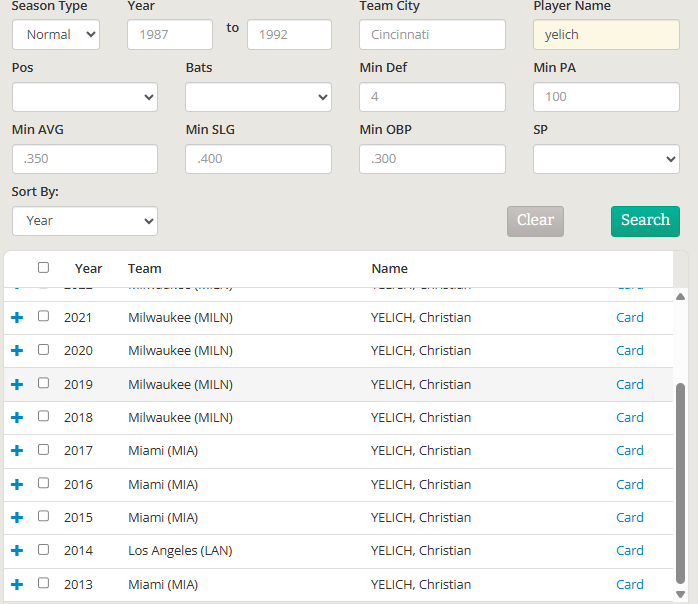The height and width of the screenshot is (604, 698).
Task: Focus the start Year field with 1987 placeholder
Action: tap(170, 34)
